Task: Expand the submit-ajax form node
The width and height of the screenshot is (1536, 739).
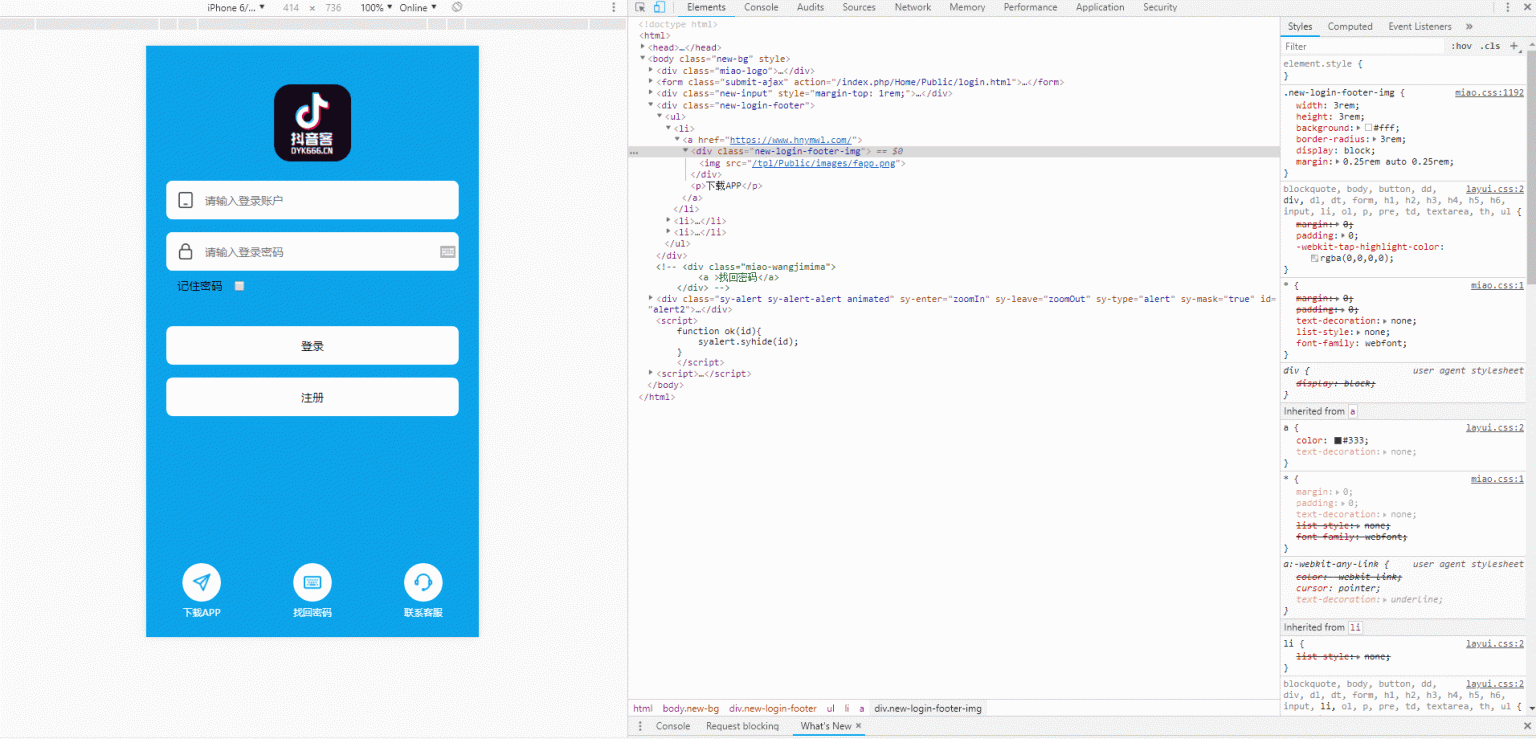Action: (x=651, y=82)
